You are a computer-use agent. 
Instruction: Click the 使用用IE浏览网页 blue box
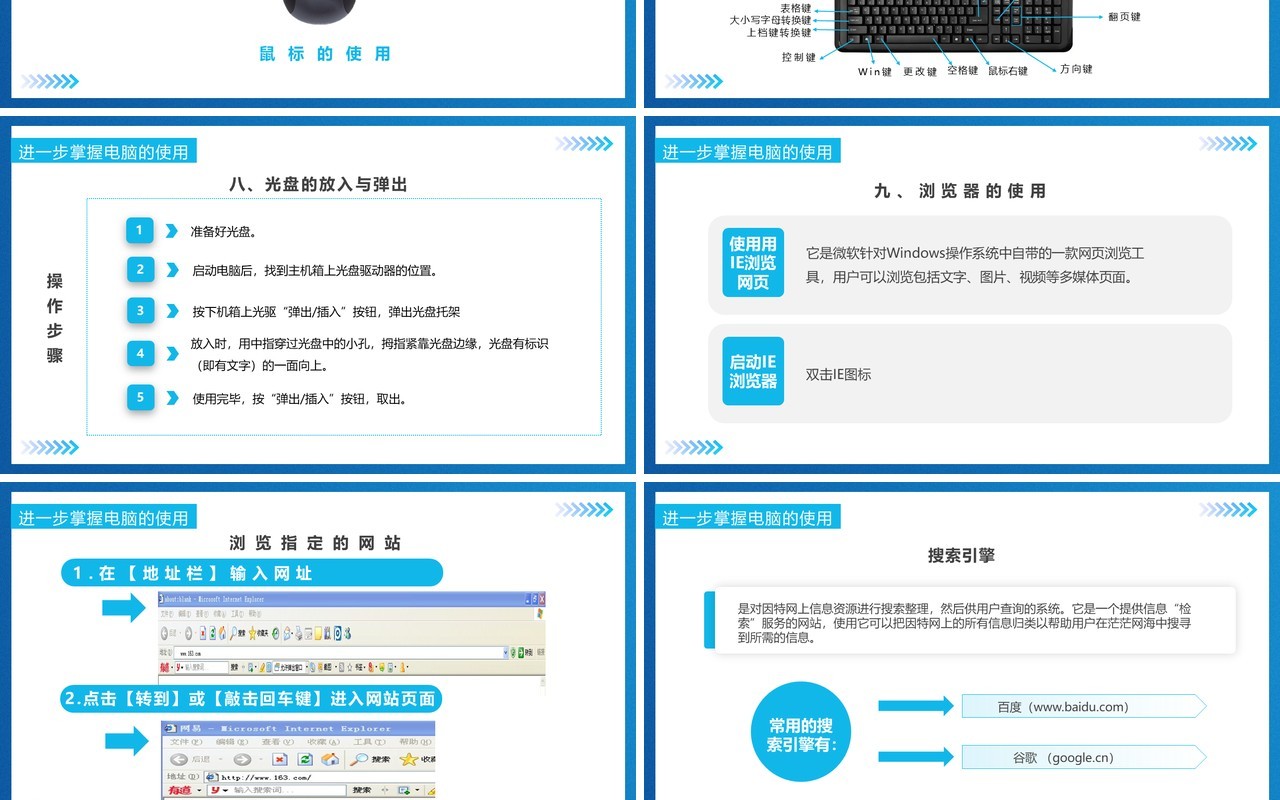coord(753,263)
